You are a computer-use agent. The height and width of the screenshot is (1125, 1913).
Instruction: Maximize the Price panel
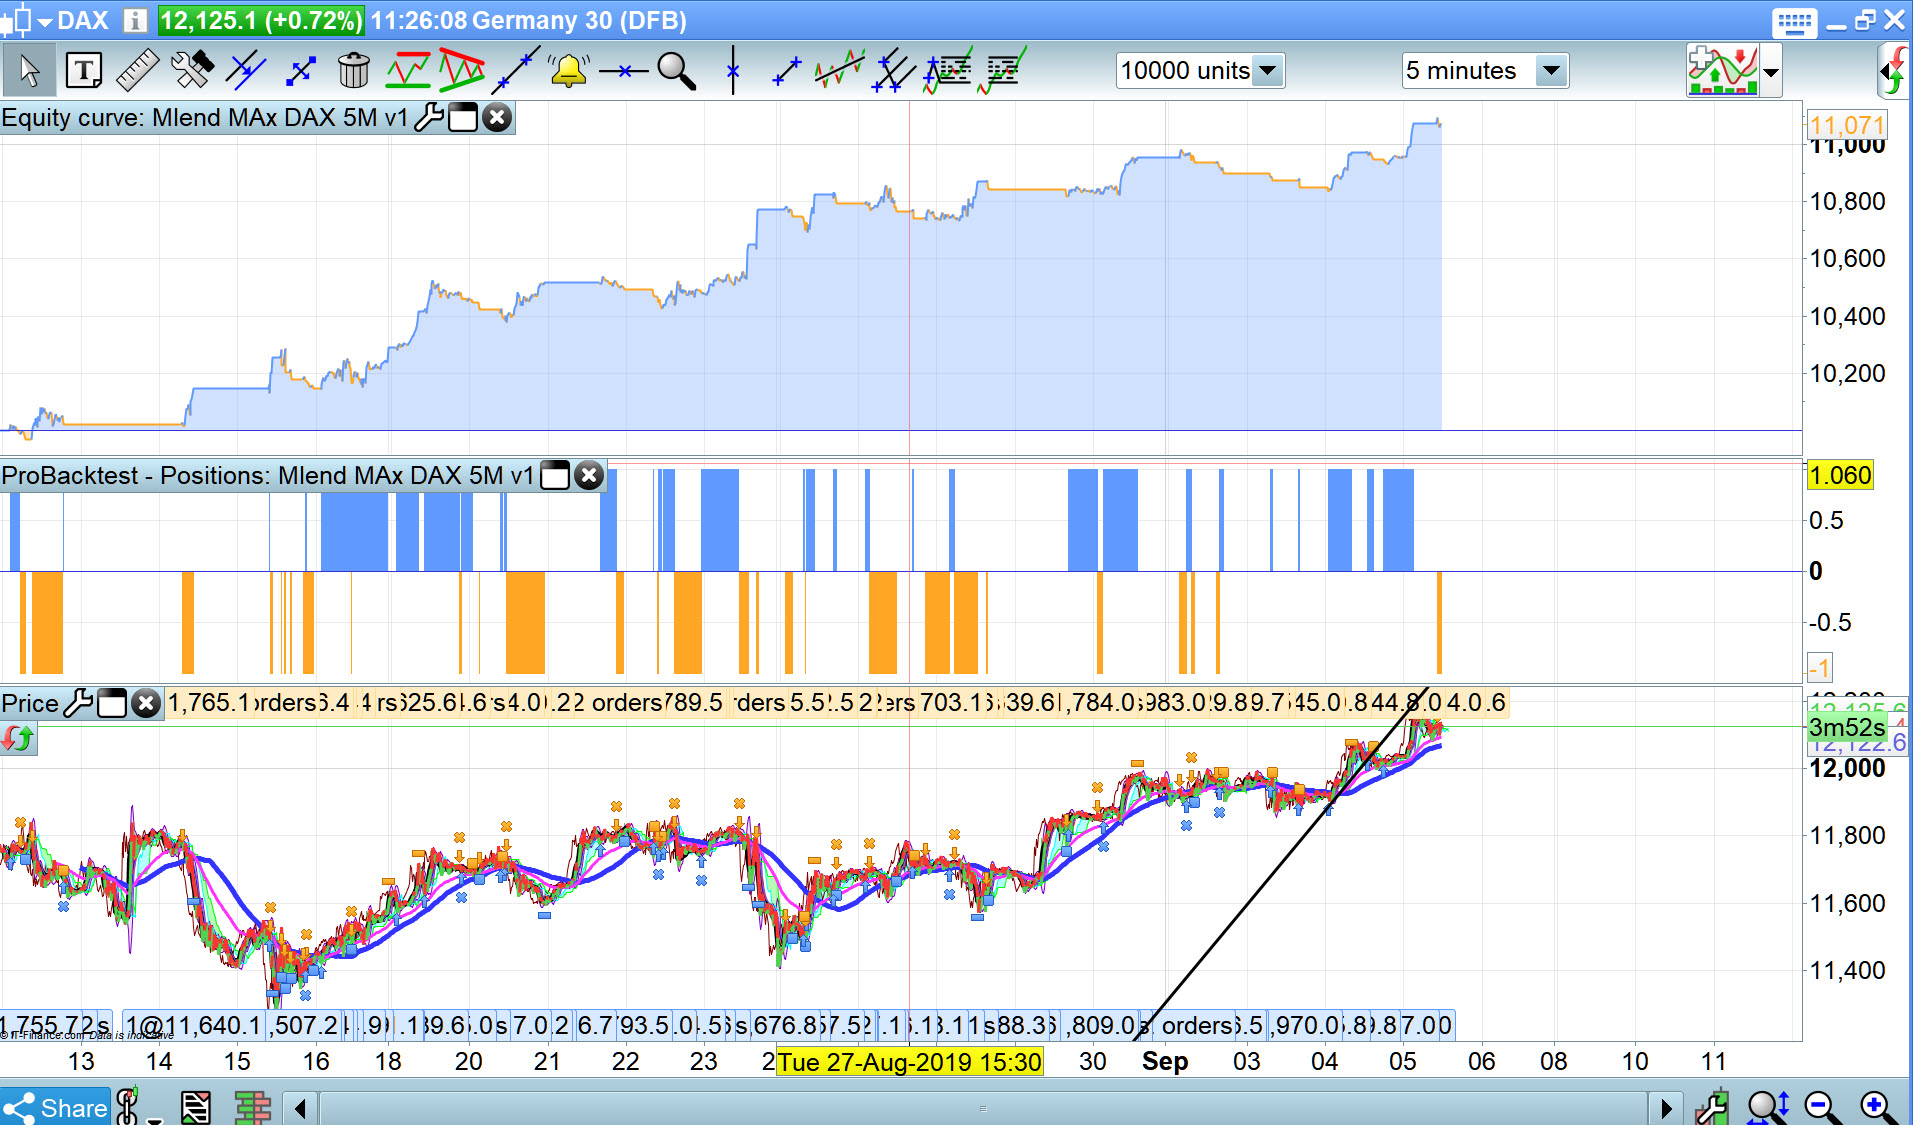point(112,704)
